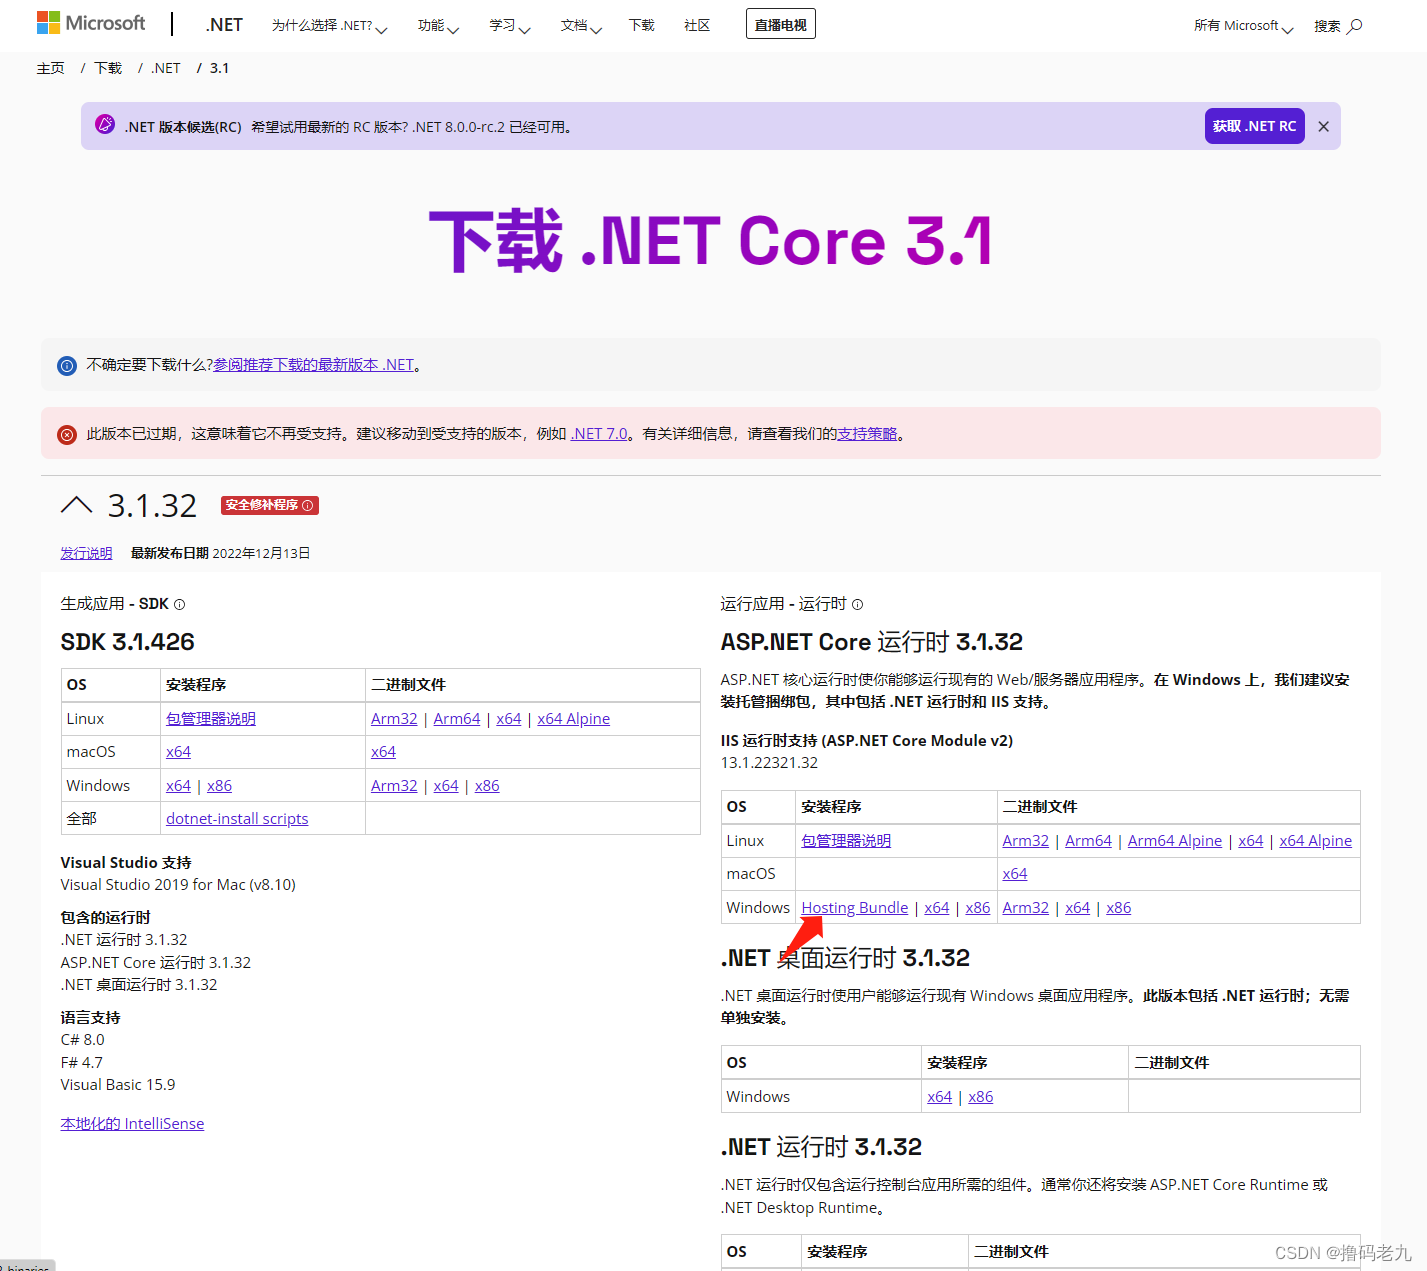Click the info icon beside 运行应用 - 运行时
1427x1271 pixels.
[x=857, y=604]
